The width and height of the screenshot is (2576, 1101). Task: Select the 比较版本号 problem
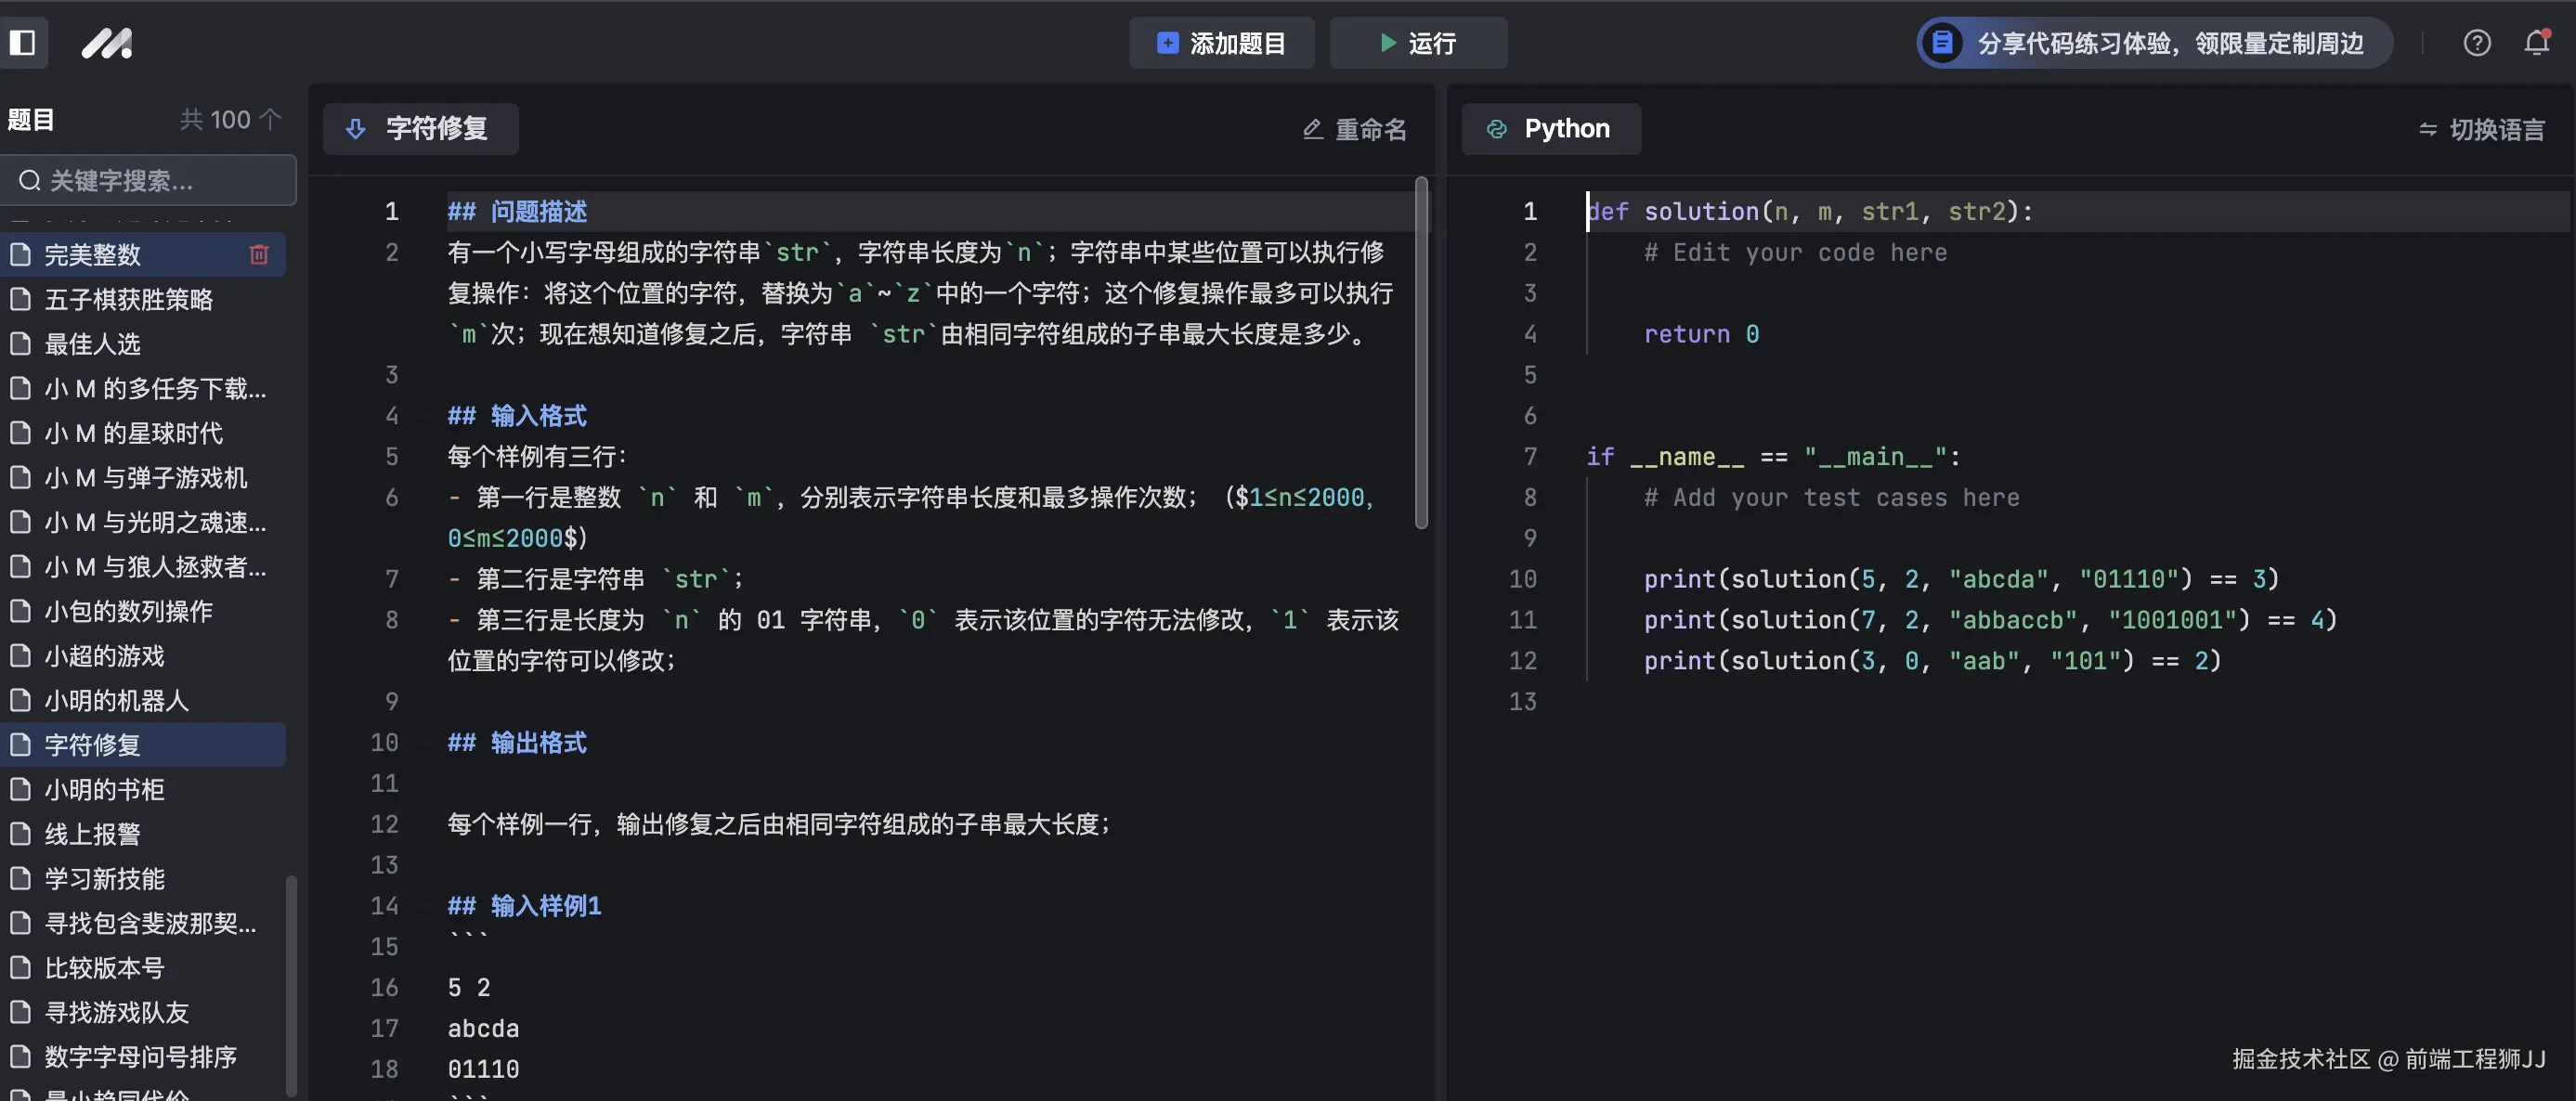point(104,967)
